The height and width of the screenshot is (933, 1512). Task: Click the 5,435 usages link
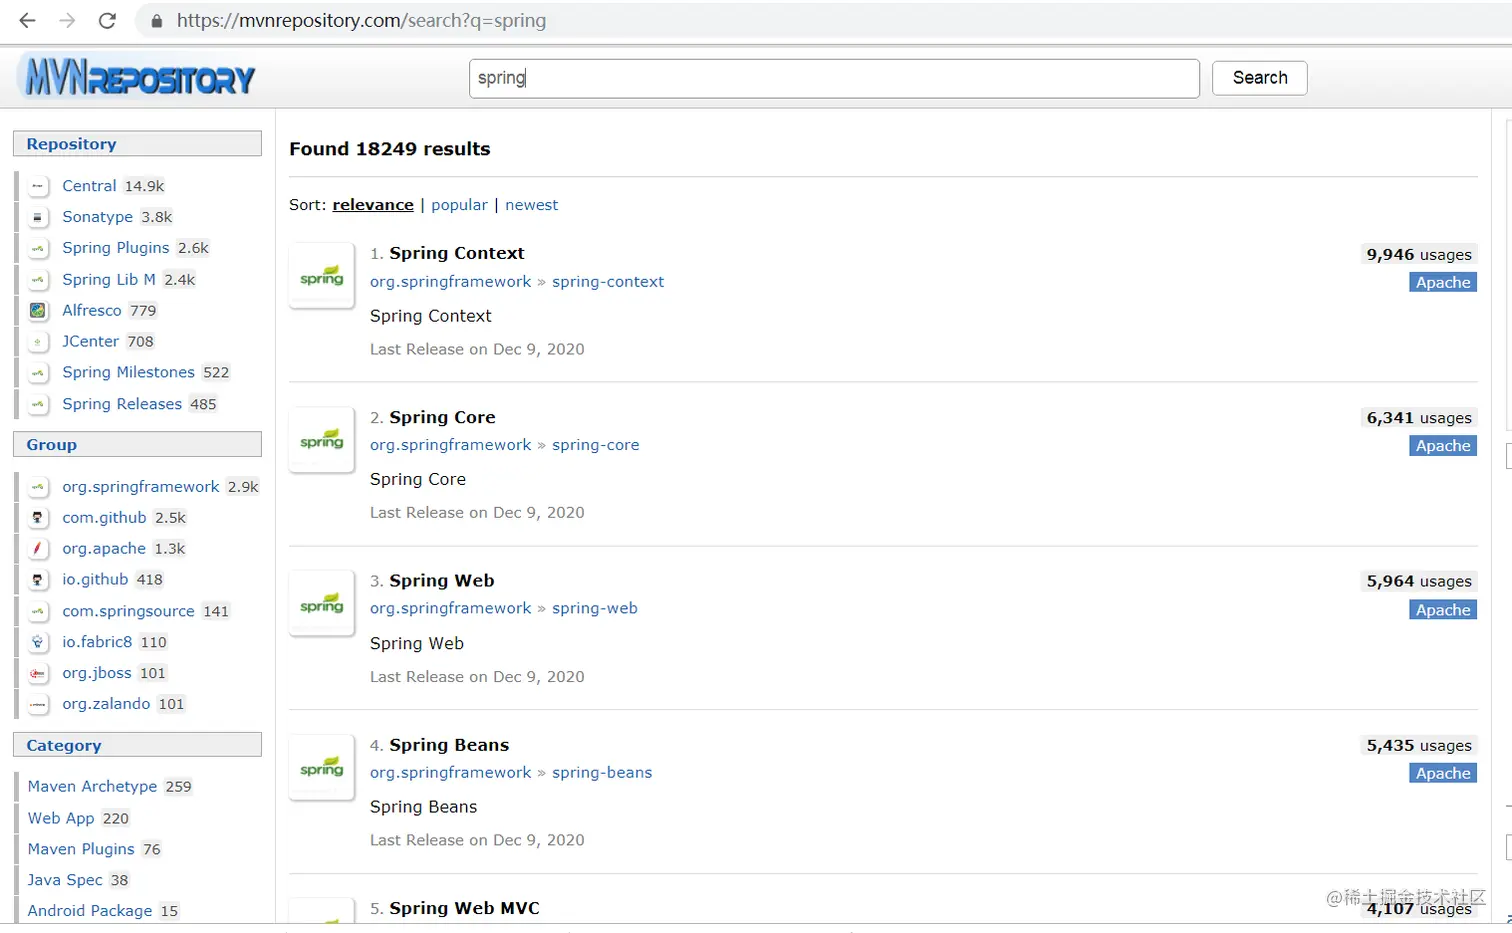tap(1419, 746)
